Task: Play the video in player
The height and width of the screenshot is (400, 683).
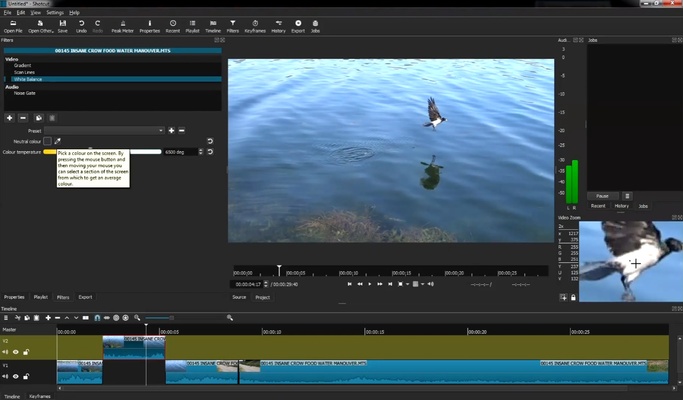Action: point(370,284)
